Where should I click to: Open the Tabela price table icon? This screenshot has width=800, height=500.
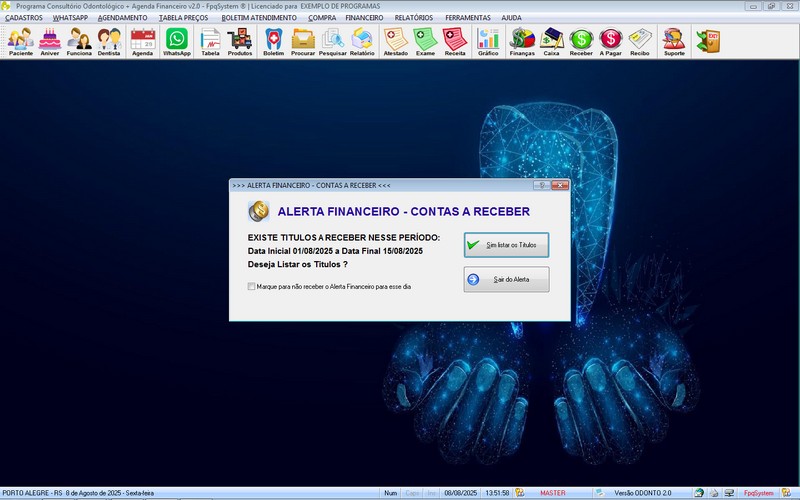point(210,42)
